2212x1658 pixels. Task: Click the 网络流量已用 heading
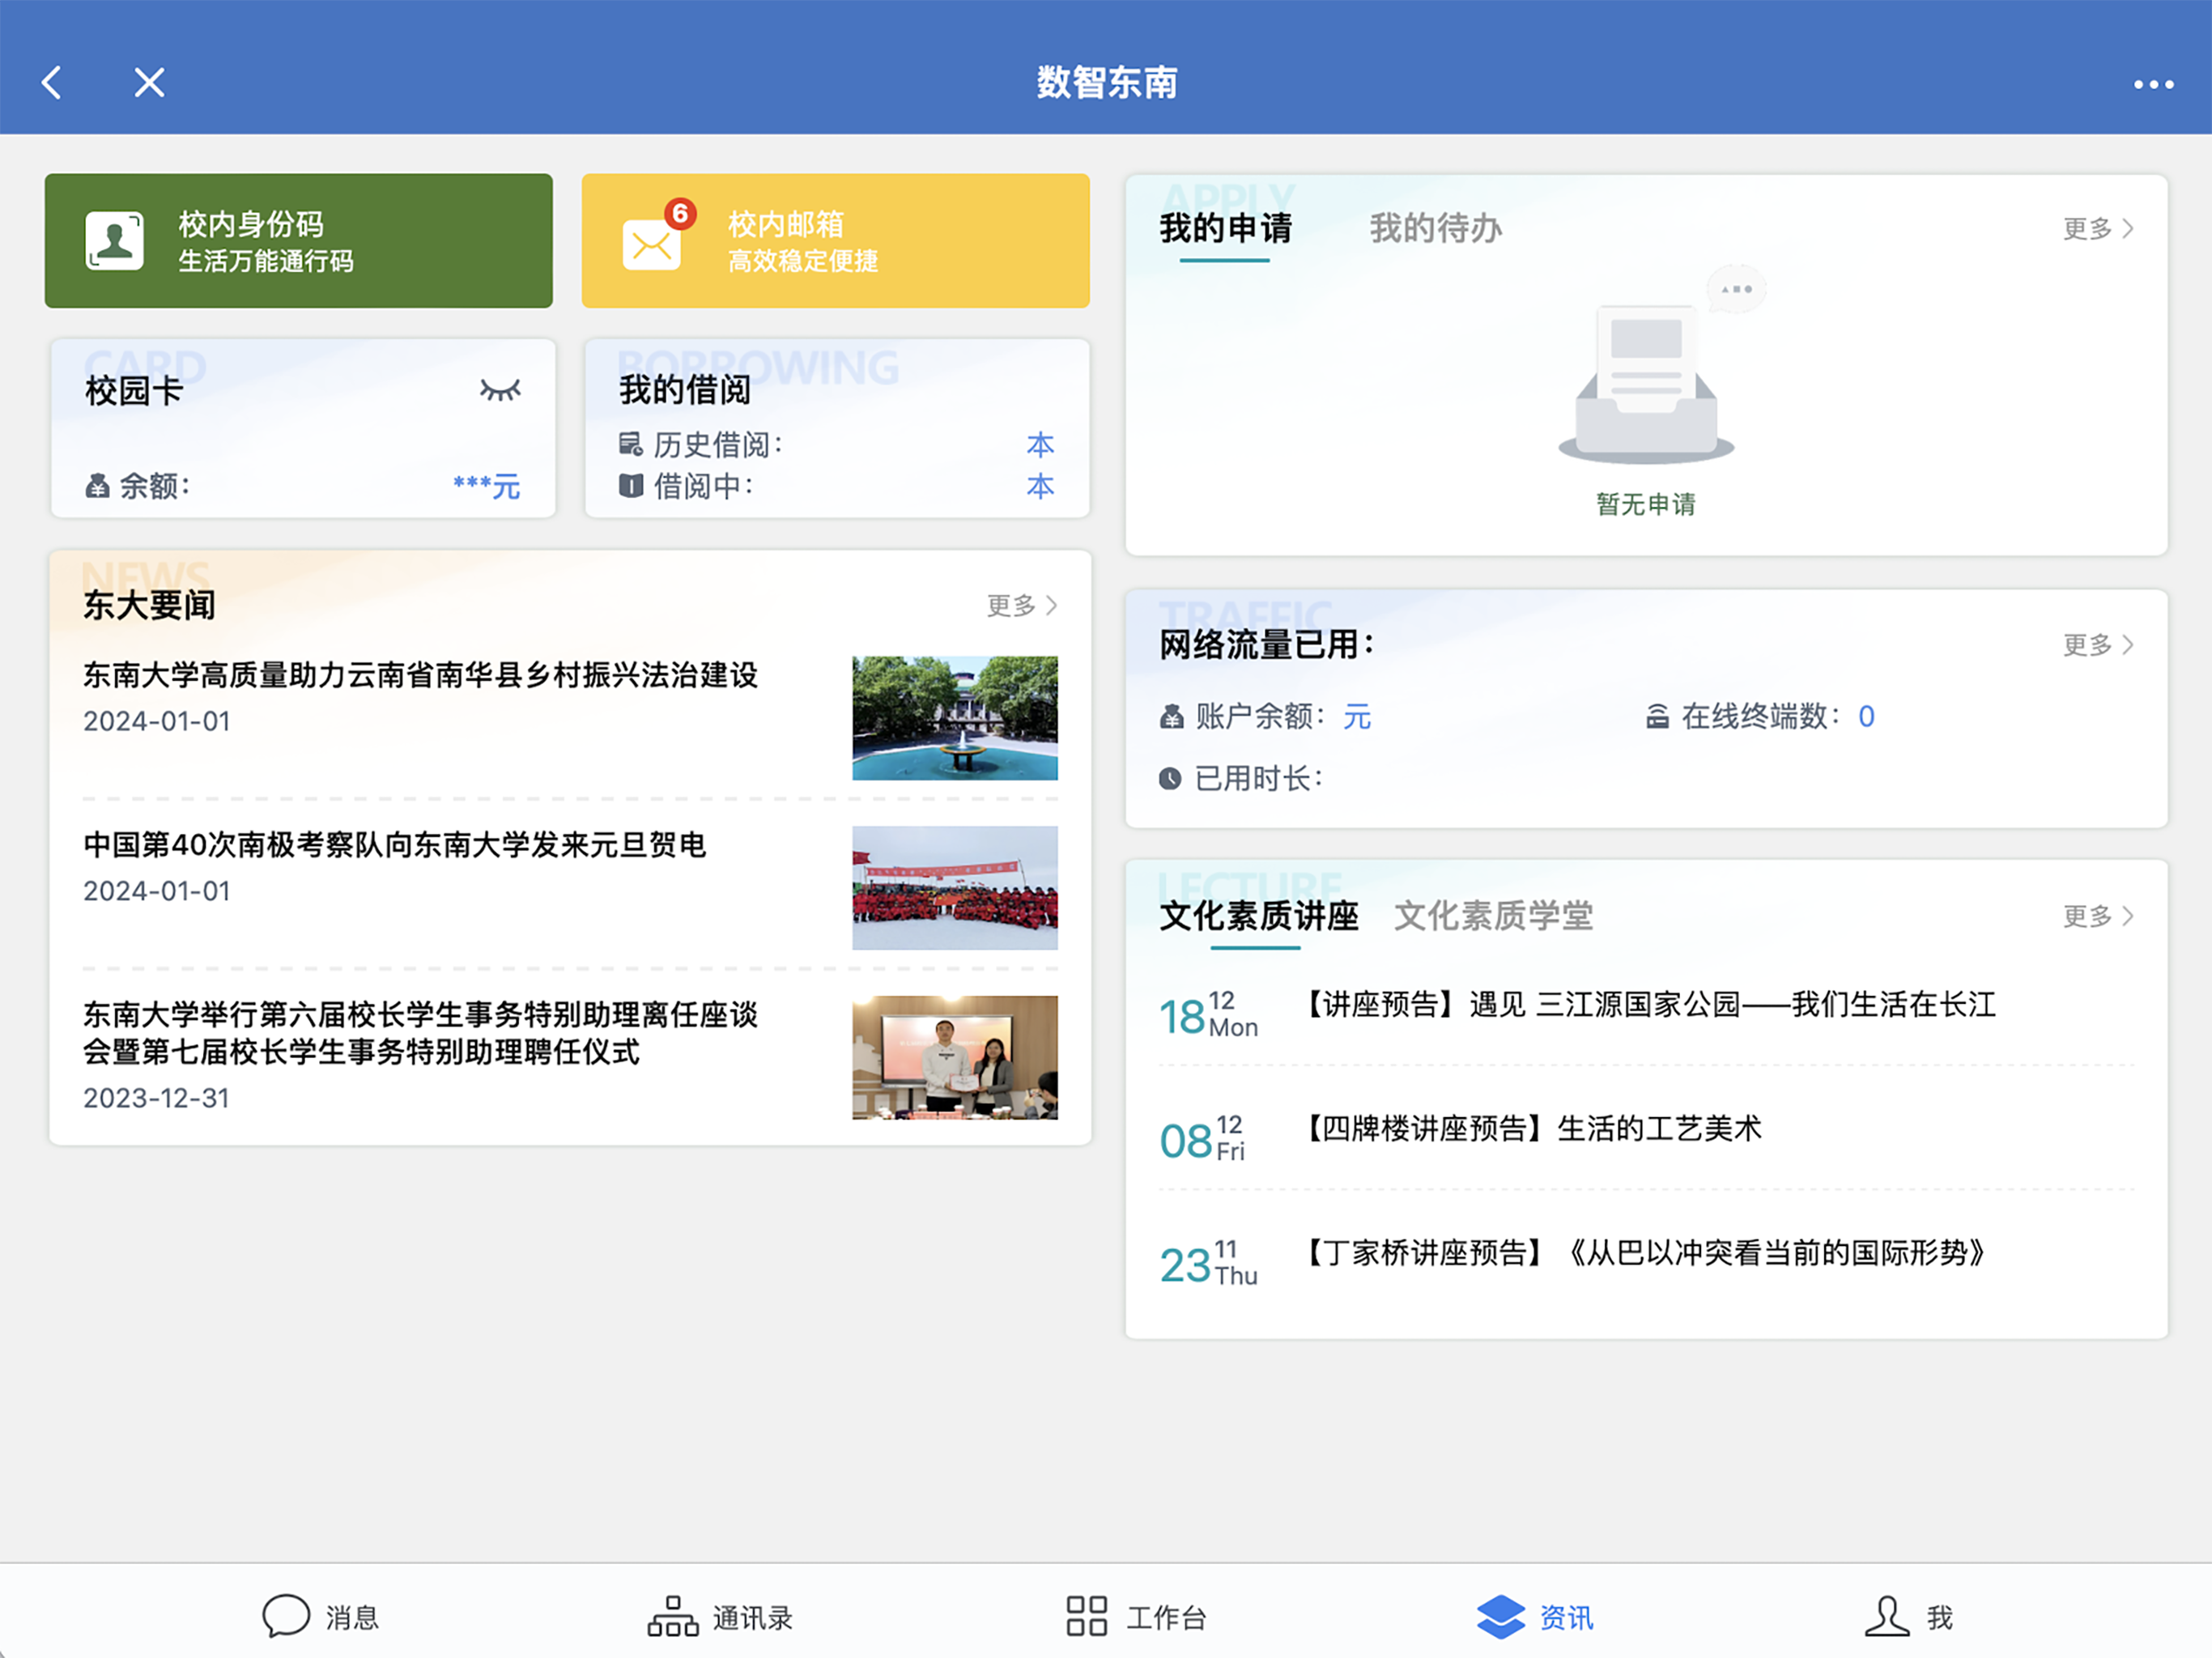click(1267, 645)
